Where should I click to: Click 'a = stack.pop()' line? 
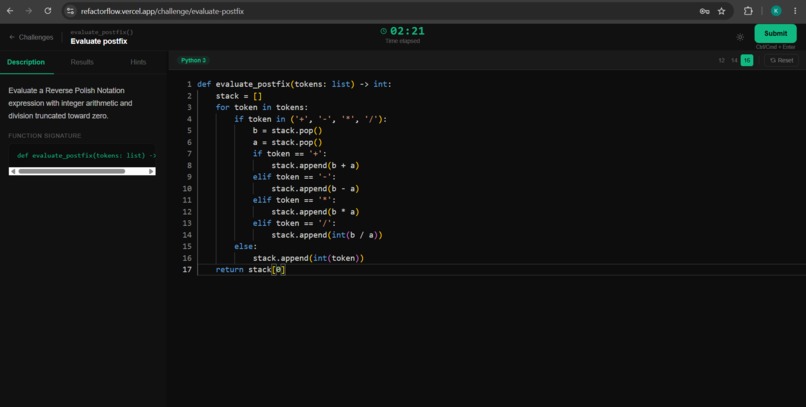click(x=287, y=142)
